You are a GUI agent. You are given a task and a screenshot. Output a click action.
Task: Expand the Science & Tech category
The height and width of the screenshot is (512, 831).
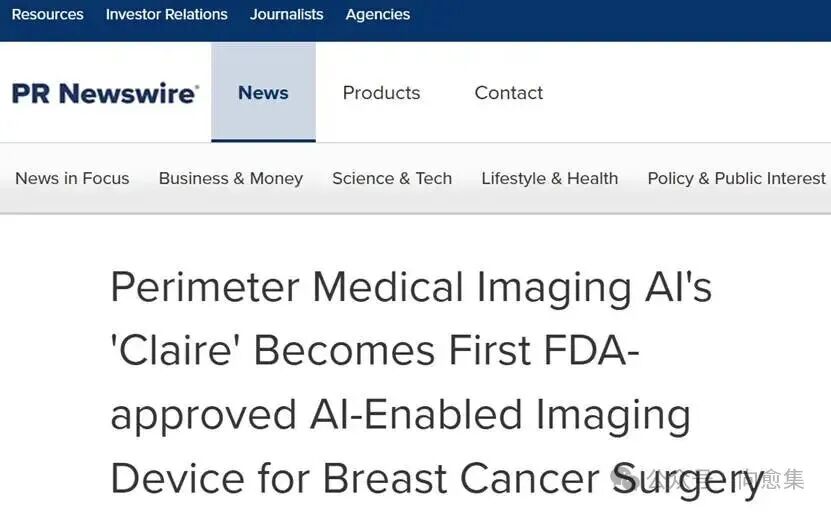pos(392,179)
